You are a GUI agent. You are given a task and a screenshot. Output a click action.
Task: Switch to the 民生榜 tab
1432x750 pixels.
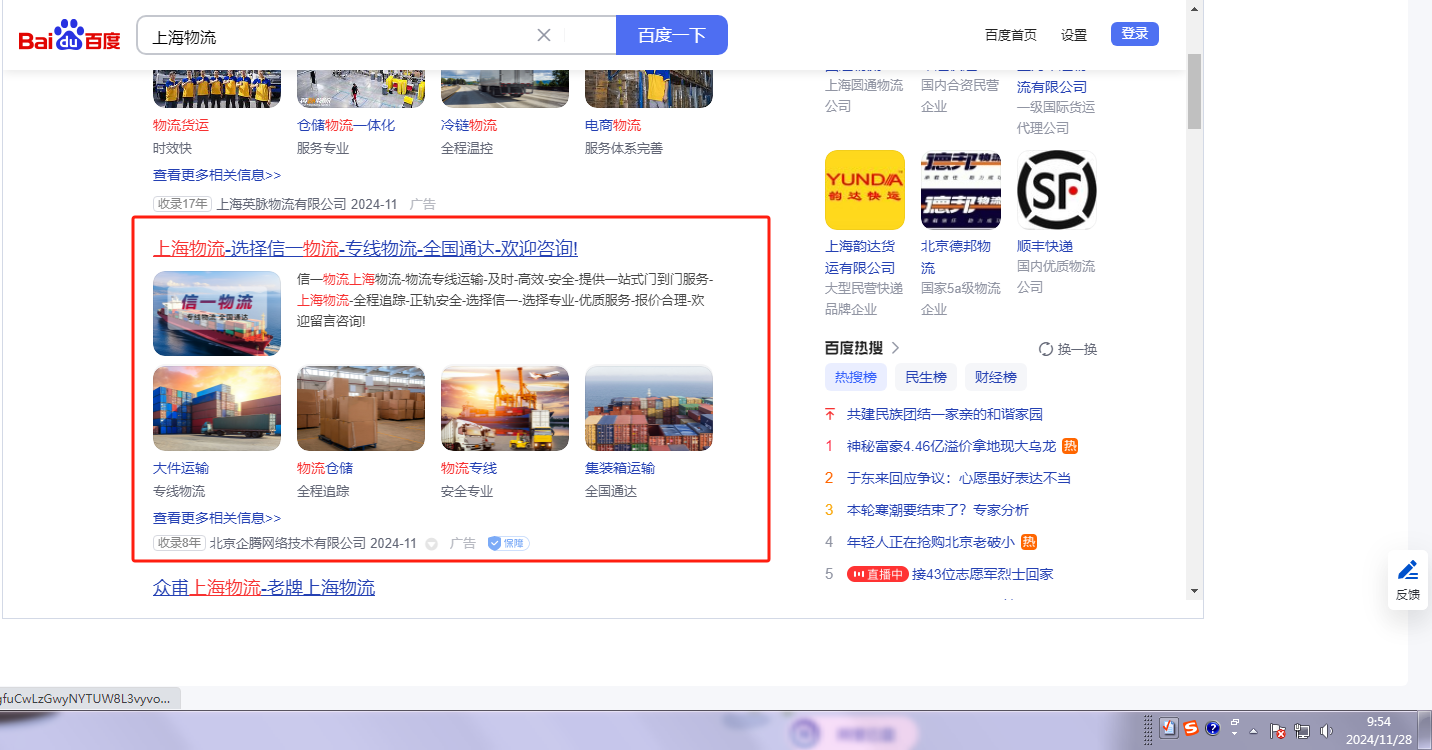926,377
